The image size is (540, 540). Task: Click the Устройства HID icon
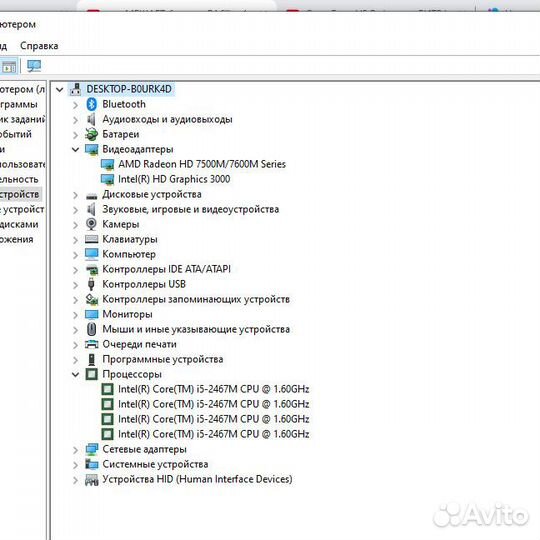point(91,480)
